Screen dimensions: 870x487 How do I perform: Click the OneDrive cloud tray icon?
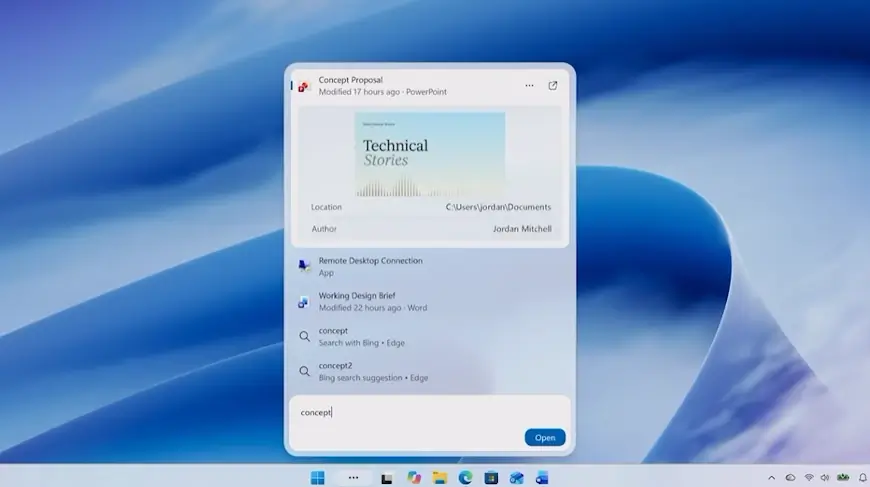tap(790, 478)
